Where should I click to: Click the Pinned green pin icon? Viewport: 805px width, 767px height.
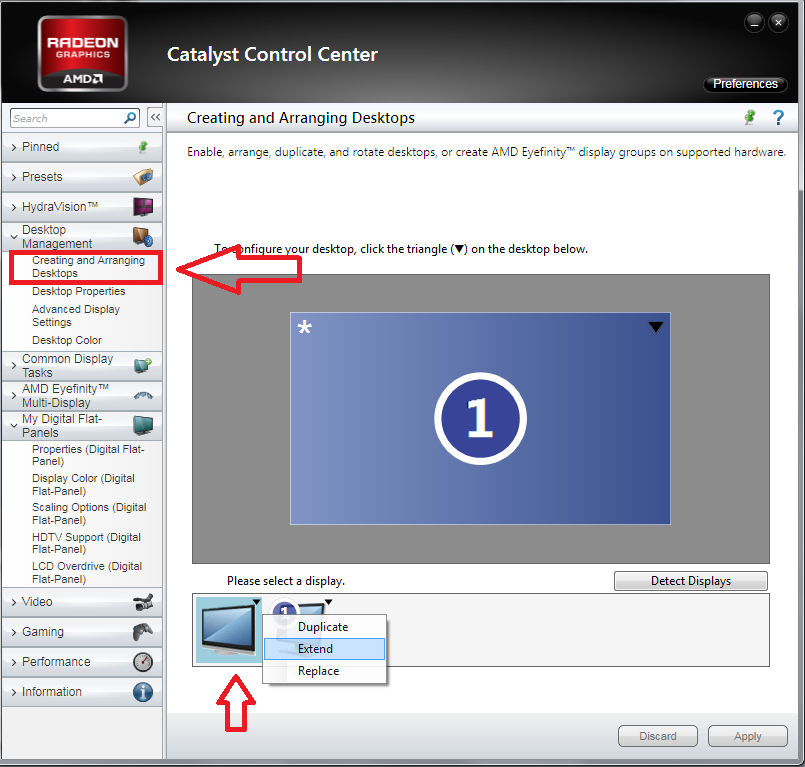[143, 147]
